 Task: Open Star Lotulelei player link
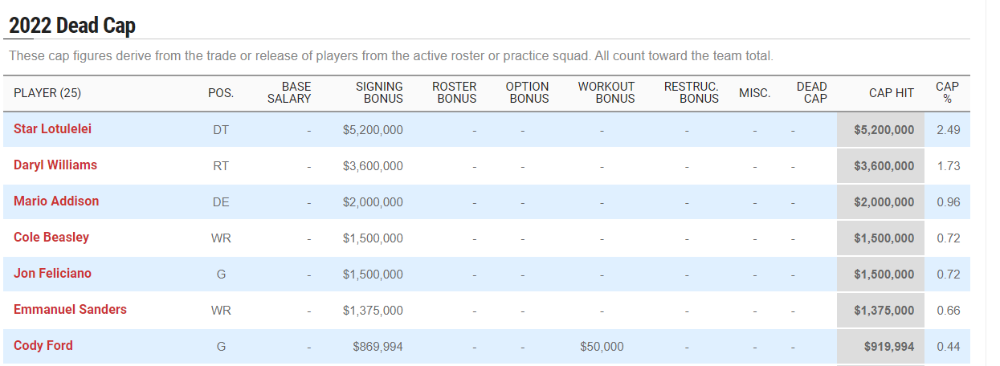point(52,129)
